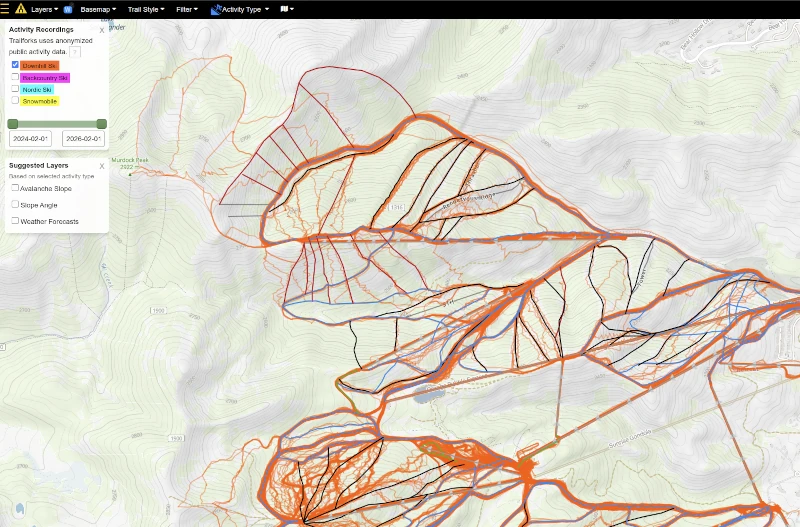Open the Basemap dropdown menu
The image size is (800, 527).
coord(98,9)
